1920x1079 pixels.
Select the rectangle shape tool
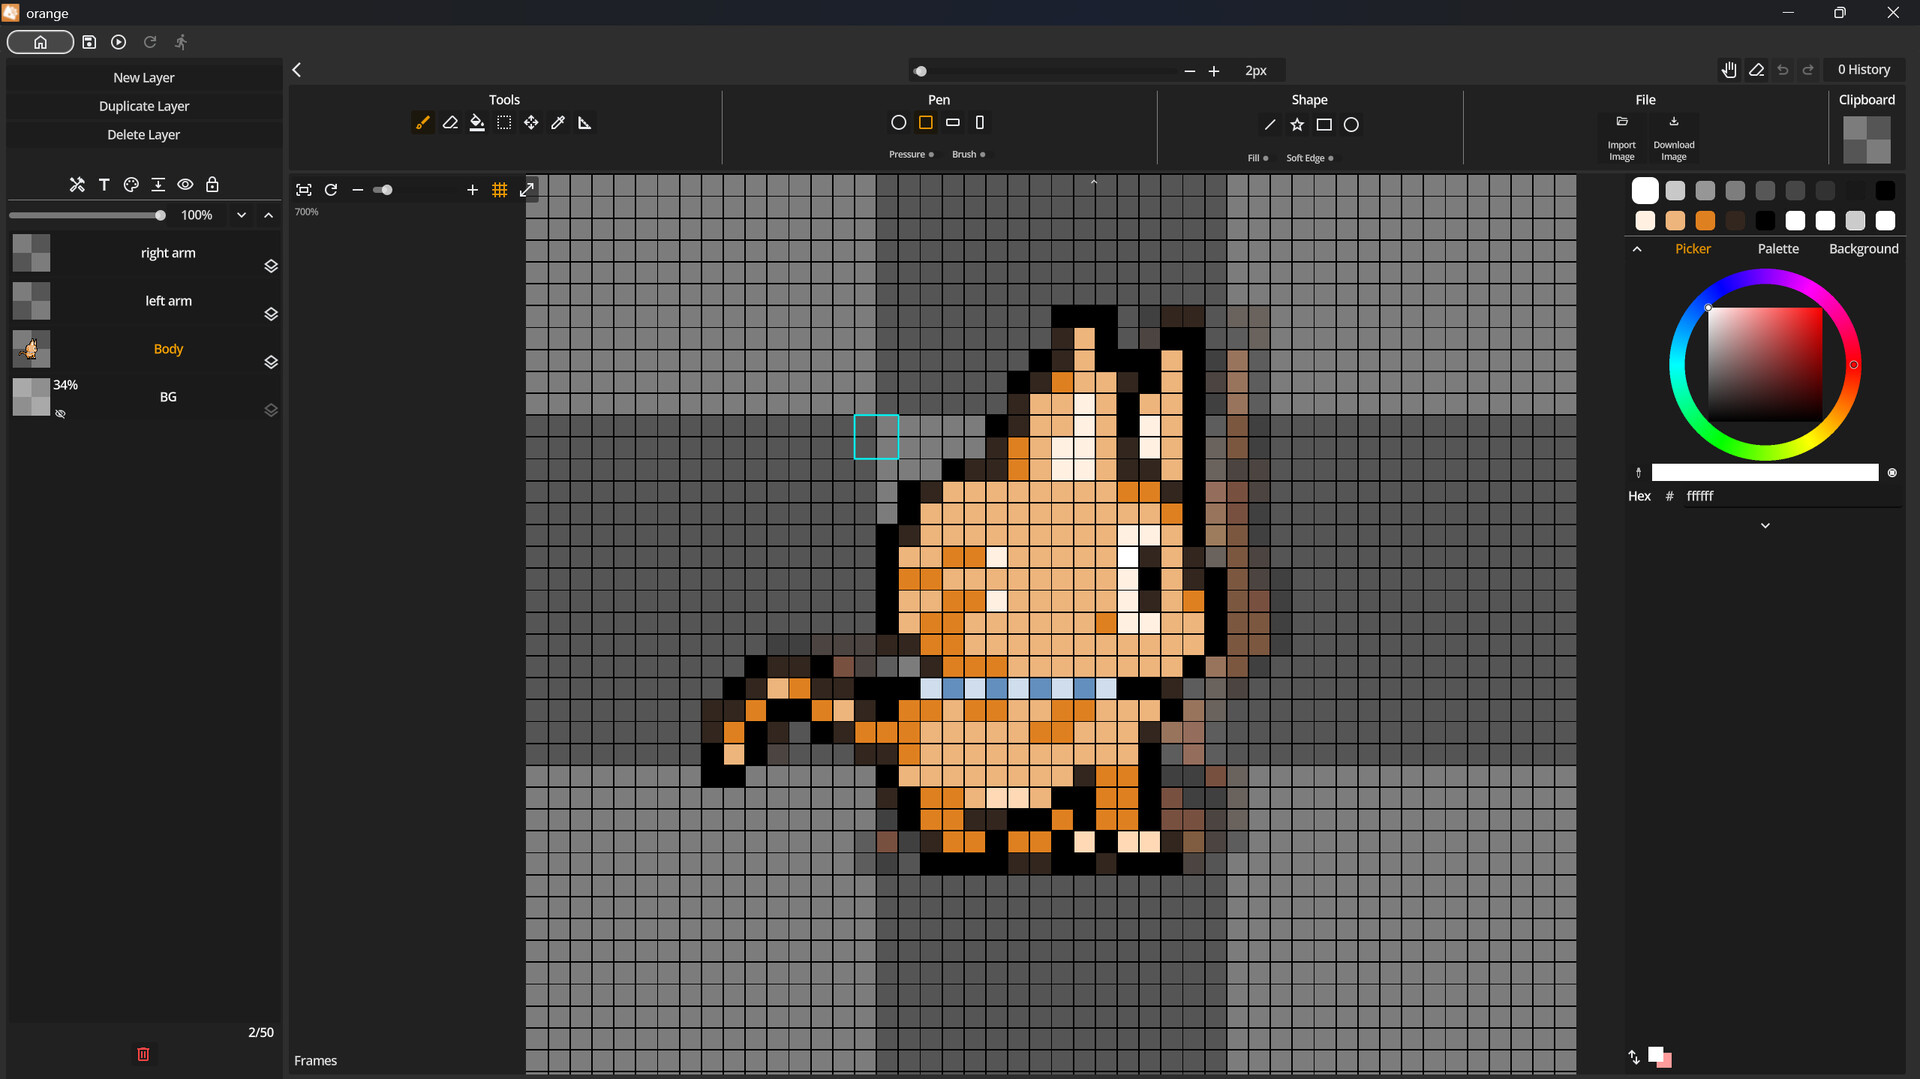[x=1324, y=125]
